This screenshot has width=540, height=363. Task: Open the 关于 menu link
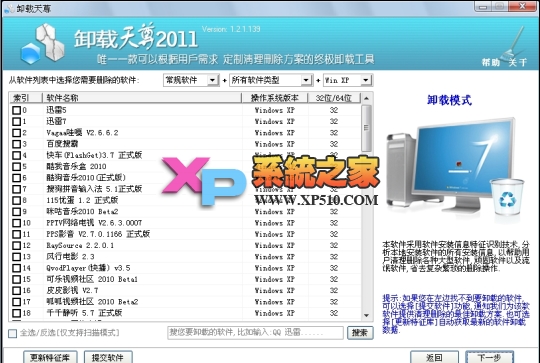[x=518, y=62]
